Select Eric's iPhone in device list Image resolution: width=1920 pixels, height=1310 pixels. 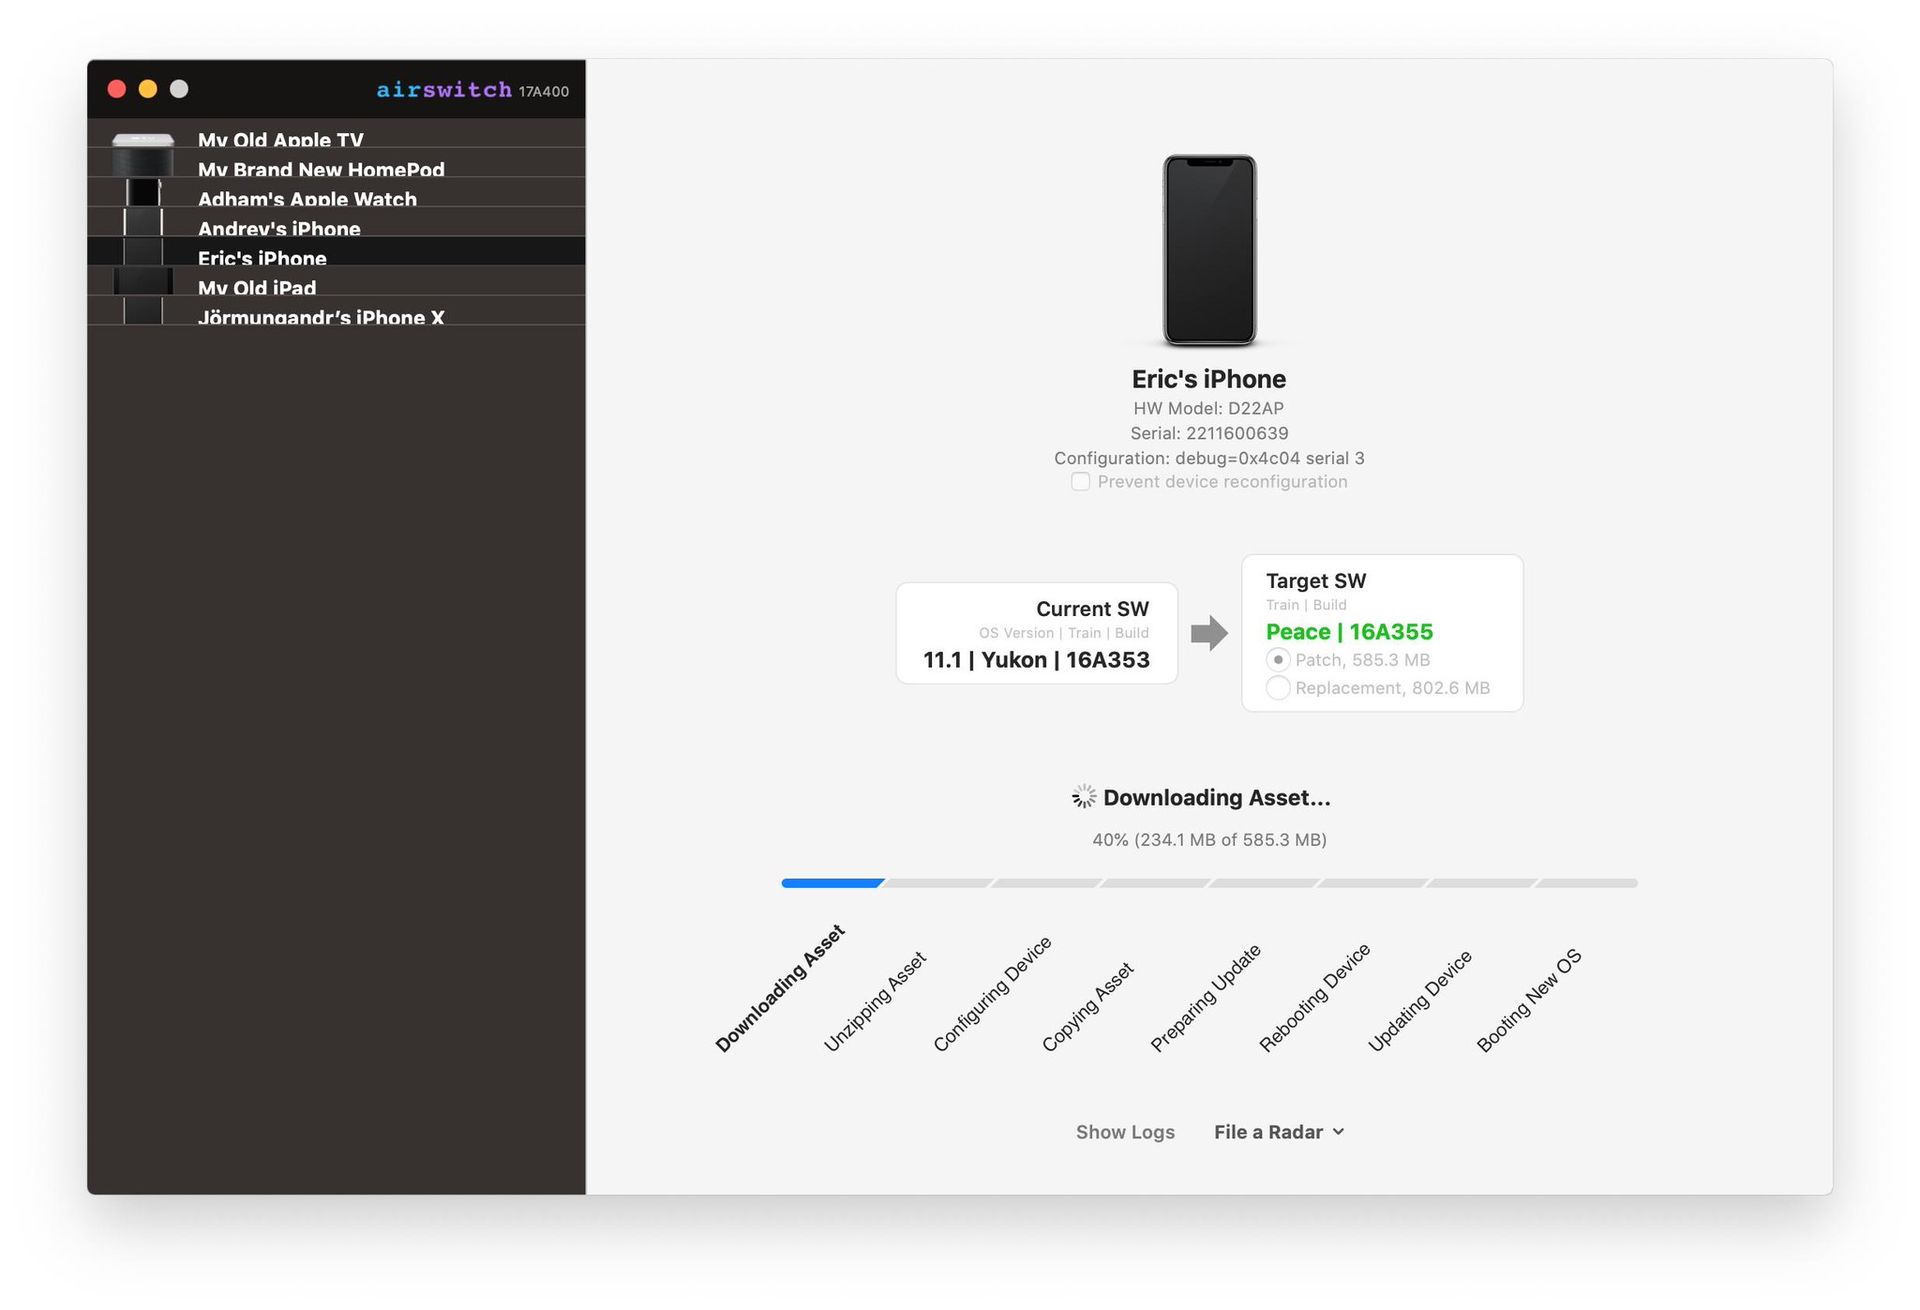click(336, 251)
